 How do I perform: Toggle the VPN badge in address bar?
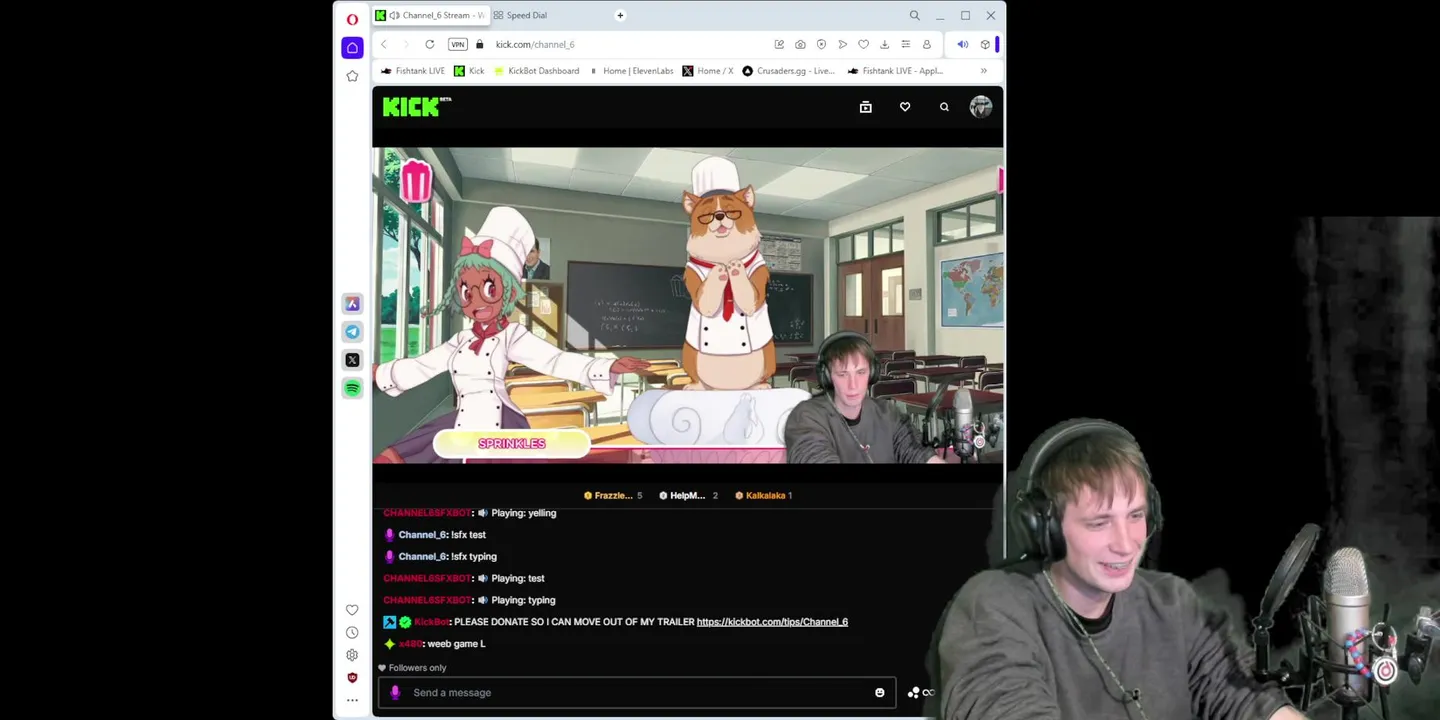coord(458,44)
